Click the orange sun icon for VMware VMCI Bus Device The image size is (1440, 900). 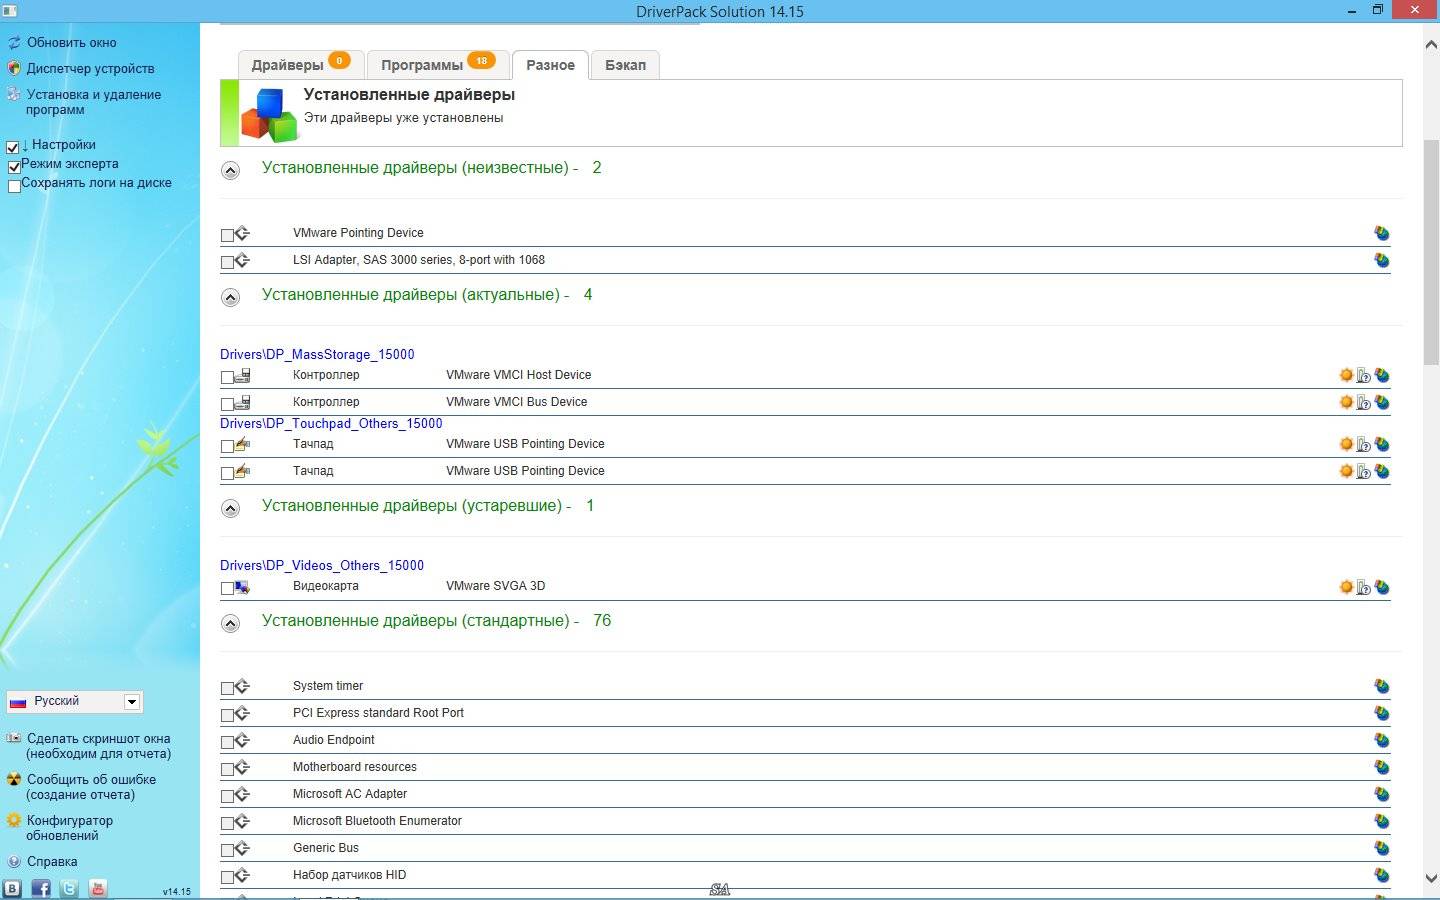point(1346,402)
